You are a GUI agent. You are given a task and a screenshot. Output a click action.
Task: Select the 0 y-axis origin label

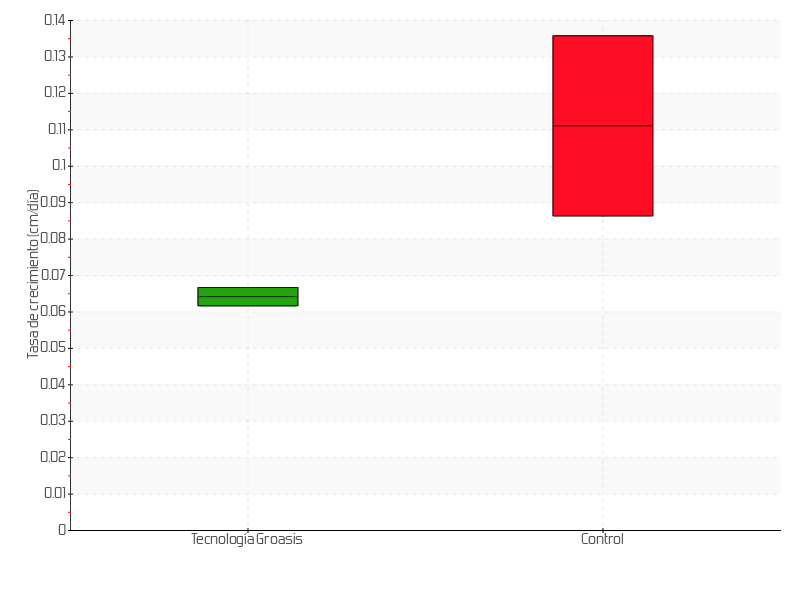[61, 530]
